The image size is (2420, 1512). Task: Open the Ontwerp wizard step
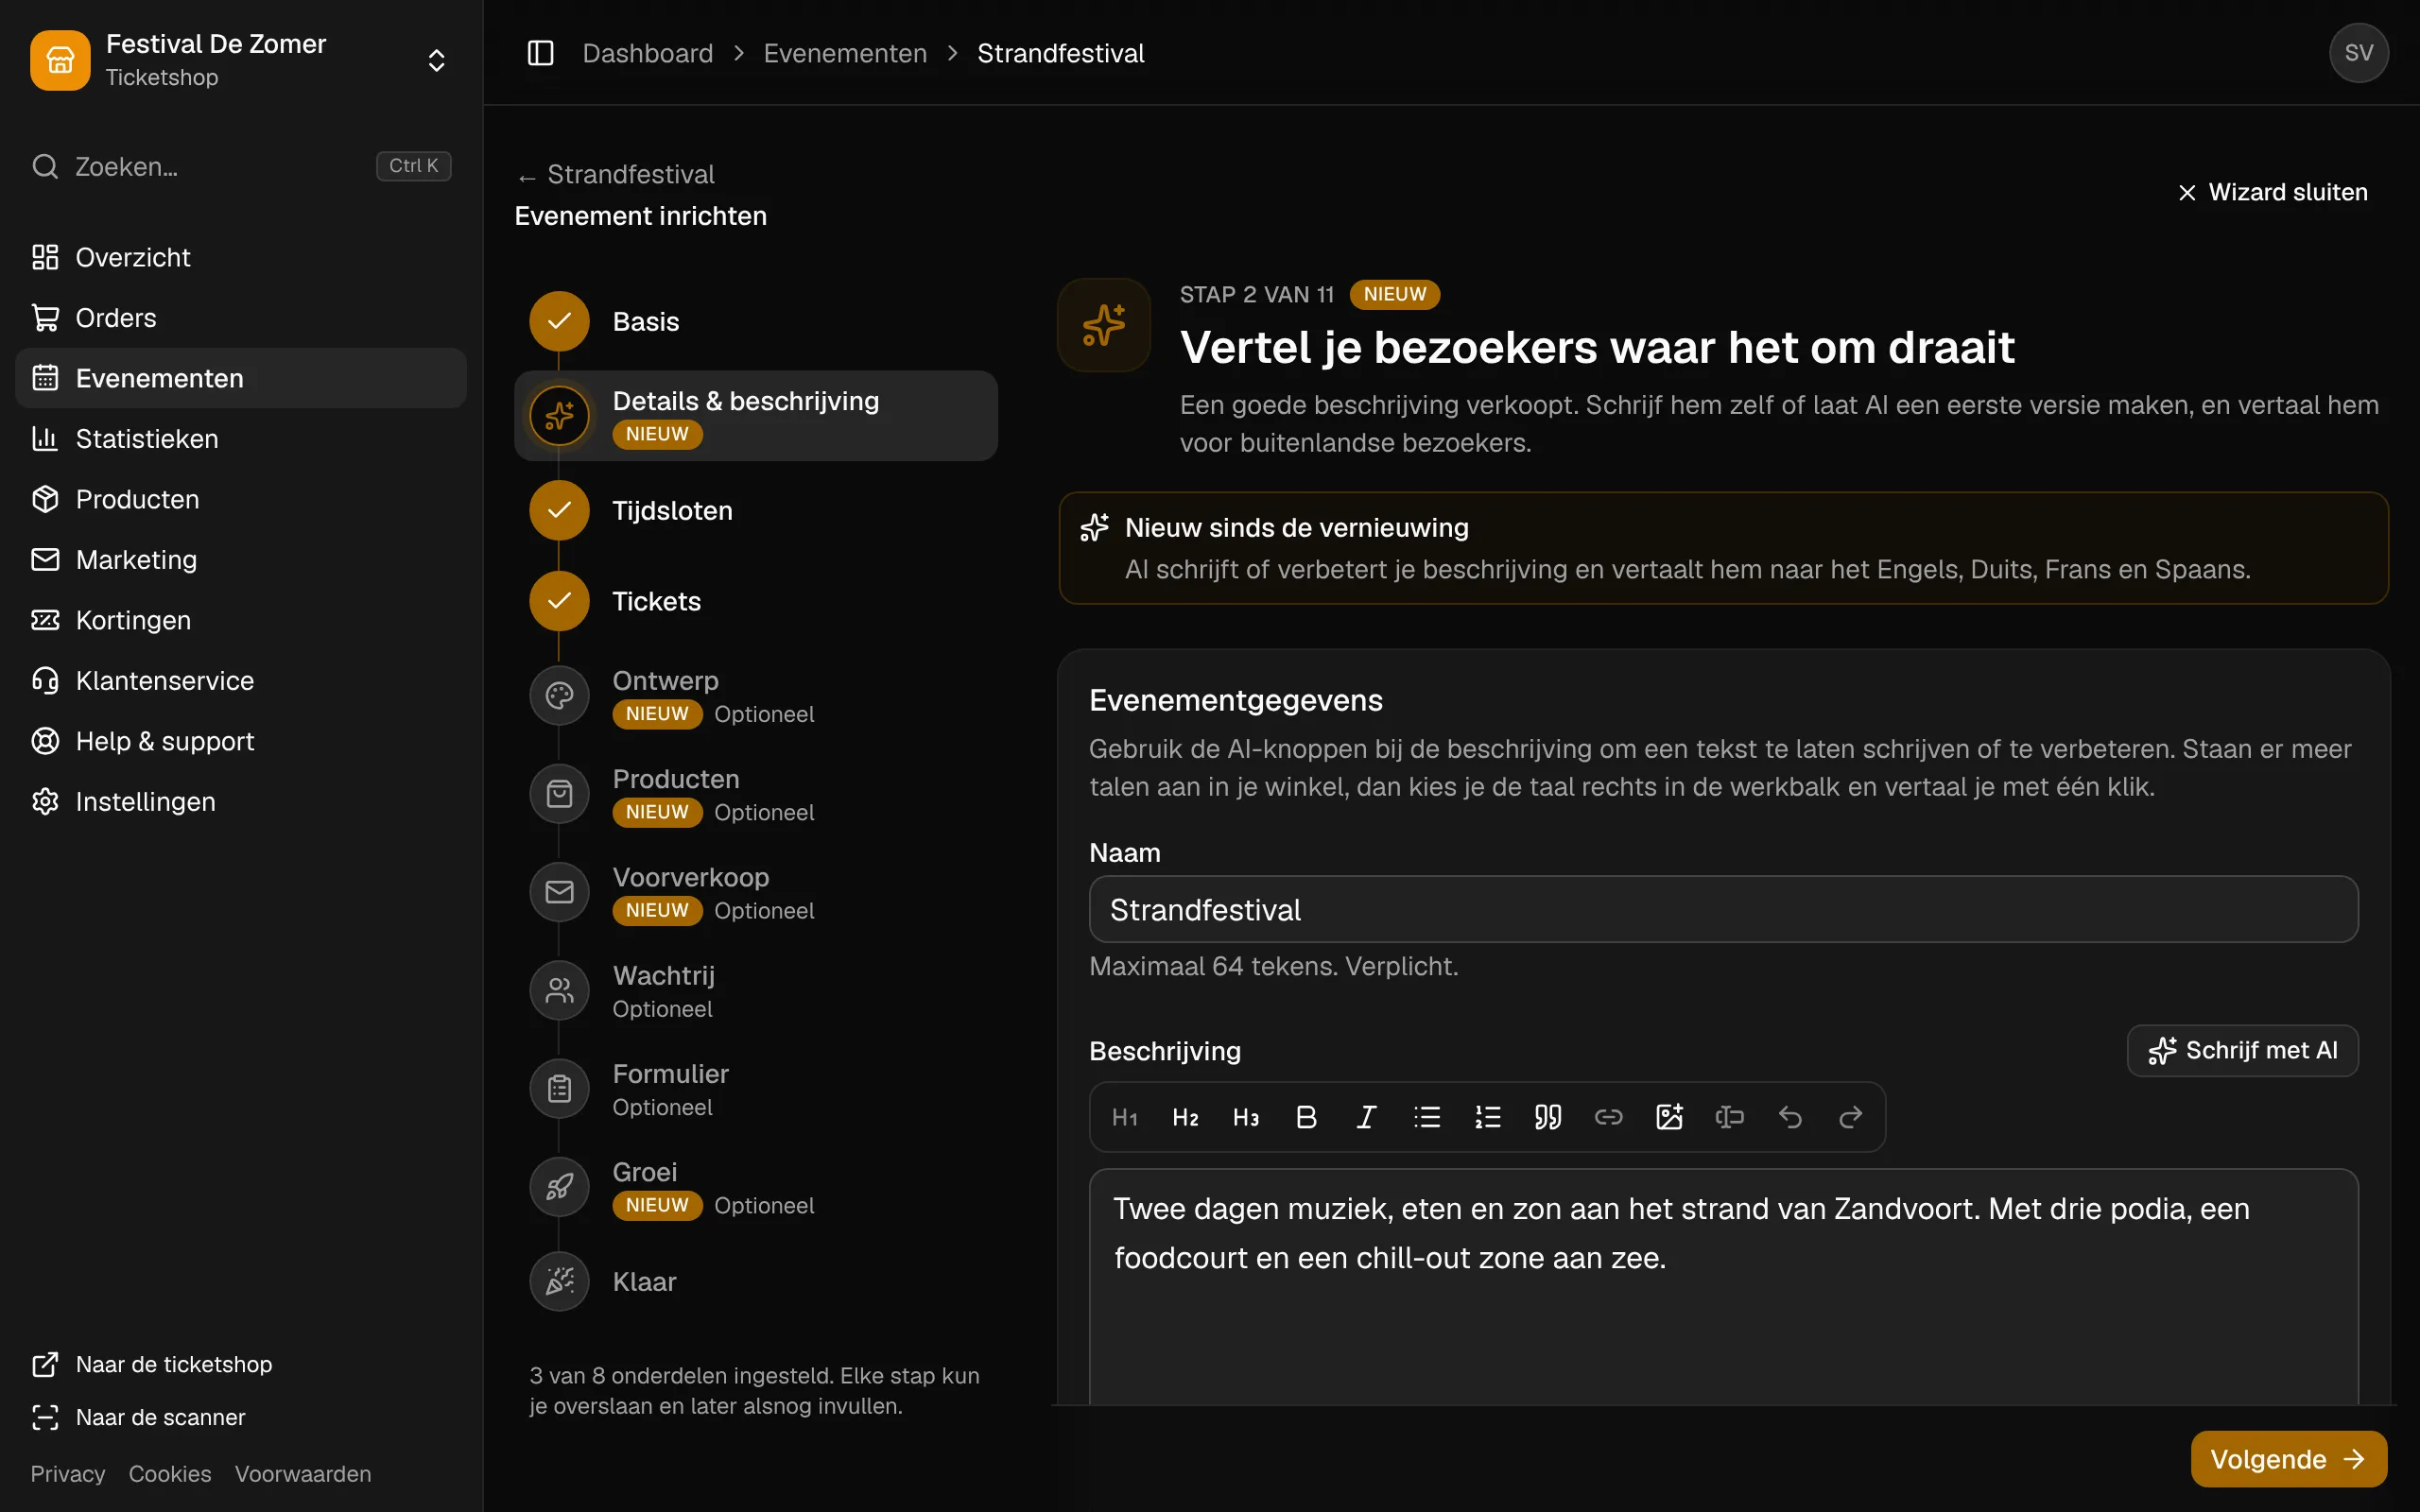756,696
